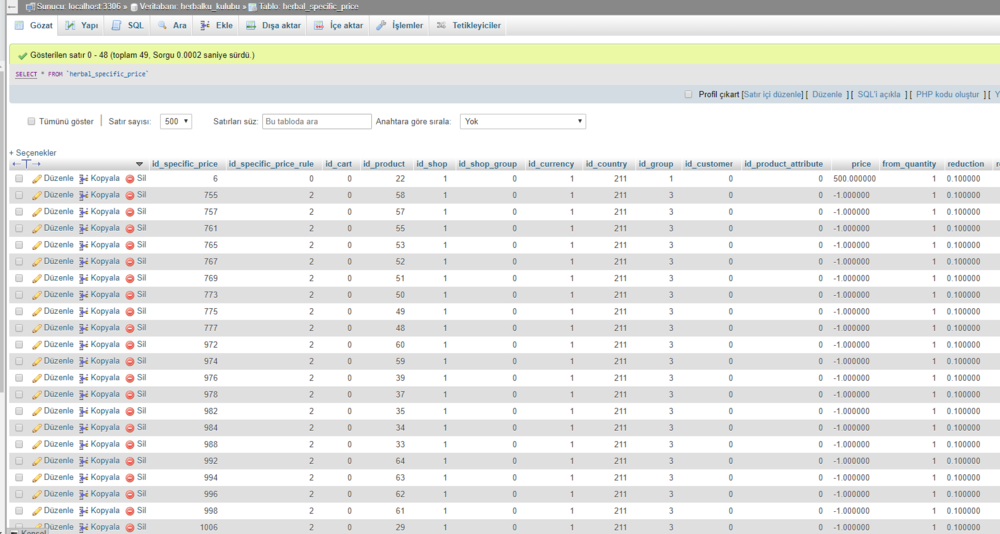Select the checkbox for row 757
This screenshot has width=1000, height=534.
19,212
